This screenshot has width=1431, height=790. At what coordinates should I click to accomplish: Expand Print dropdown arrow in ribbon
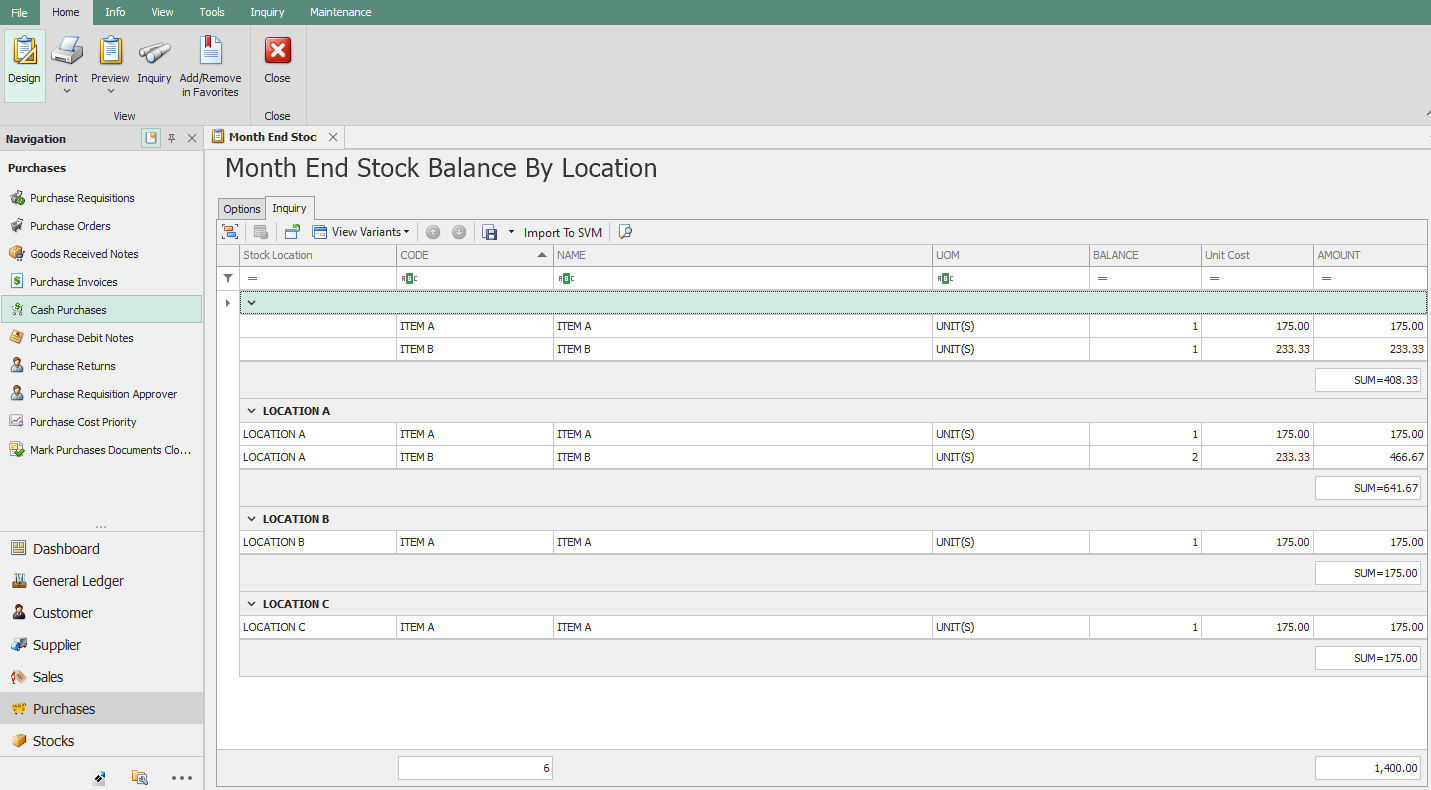[67, 91]
